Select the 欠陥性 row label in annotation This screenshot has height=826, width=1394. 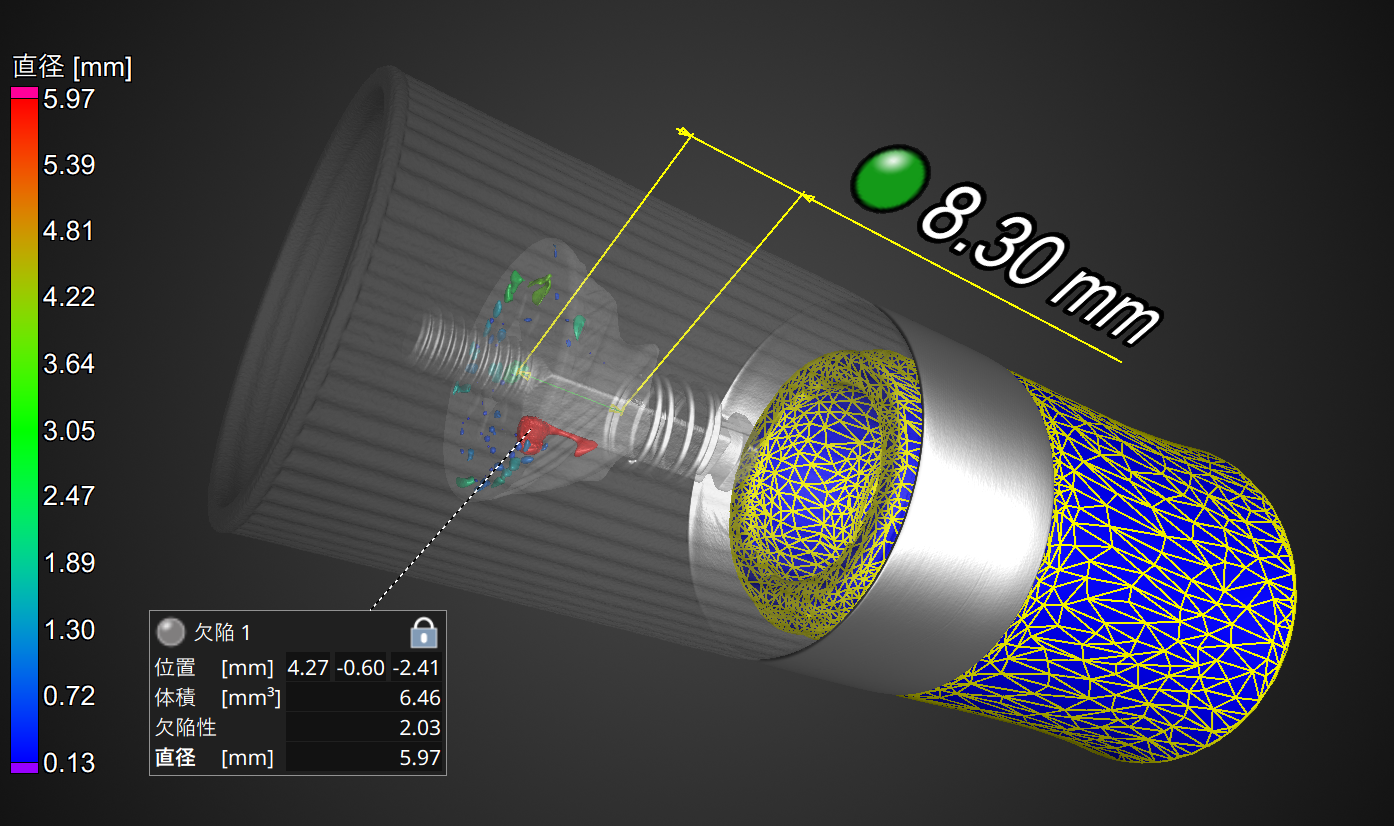(x=186, y=728)
